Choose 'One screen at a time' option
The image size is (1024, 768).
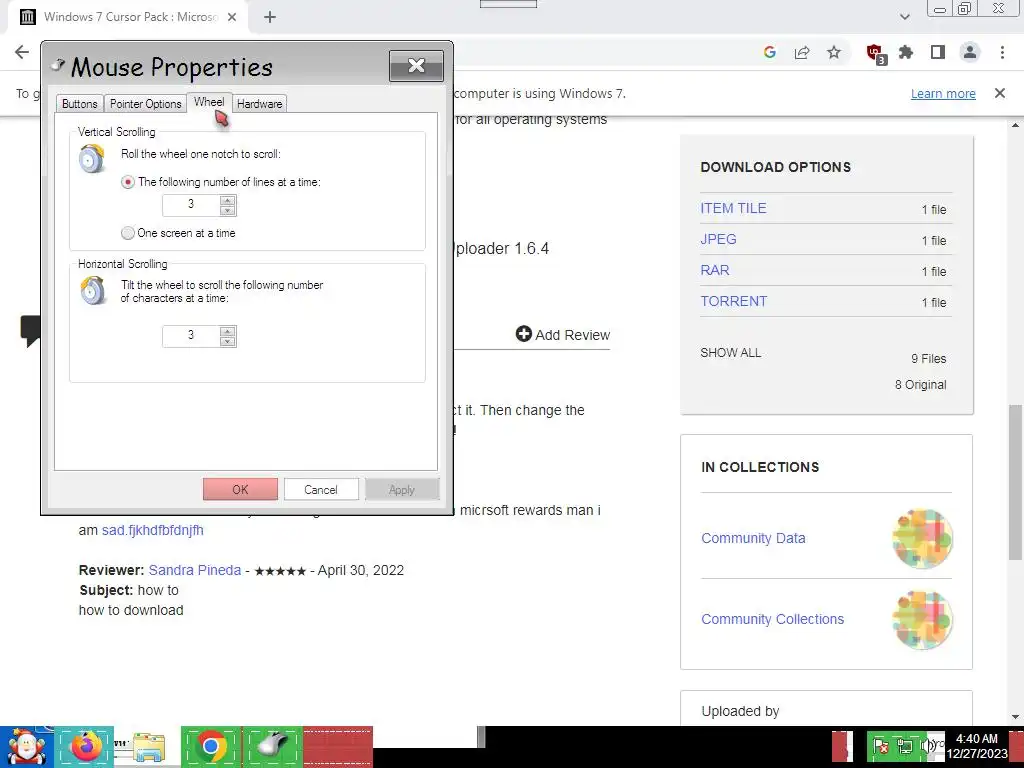pyautogui.click(x=128, y=232)
